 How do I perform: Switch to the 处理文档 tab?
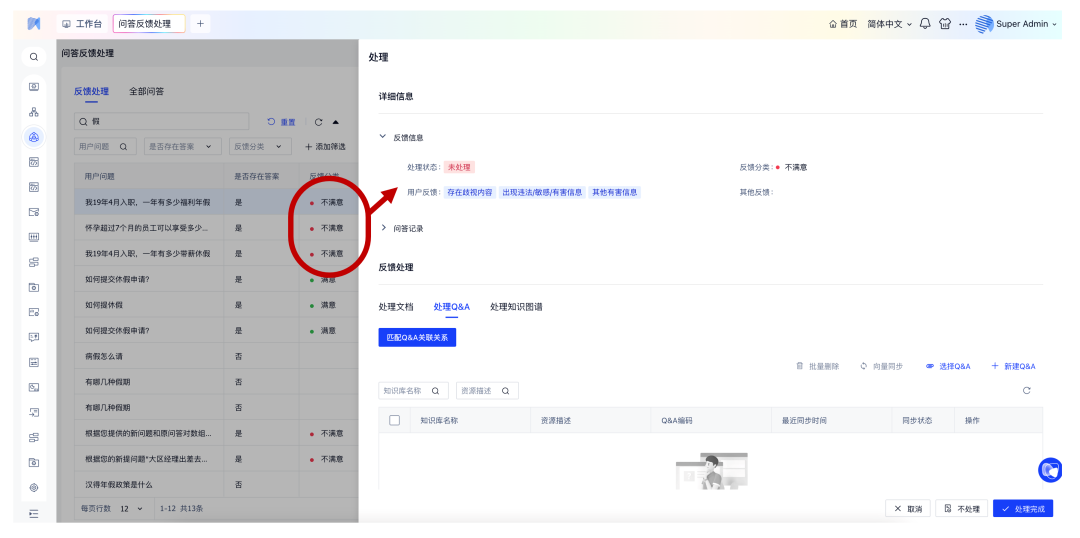396,306
